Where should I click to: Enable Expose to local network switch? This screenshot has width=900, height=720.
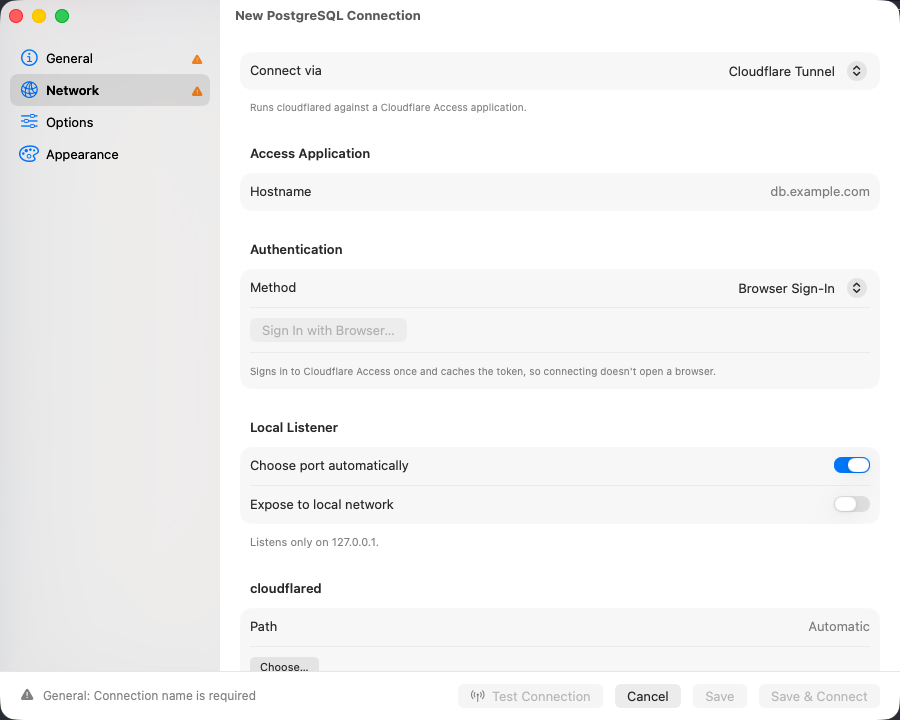pos(851,504)
